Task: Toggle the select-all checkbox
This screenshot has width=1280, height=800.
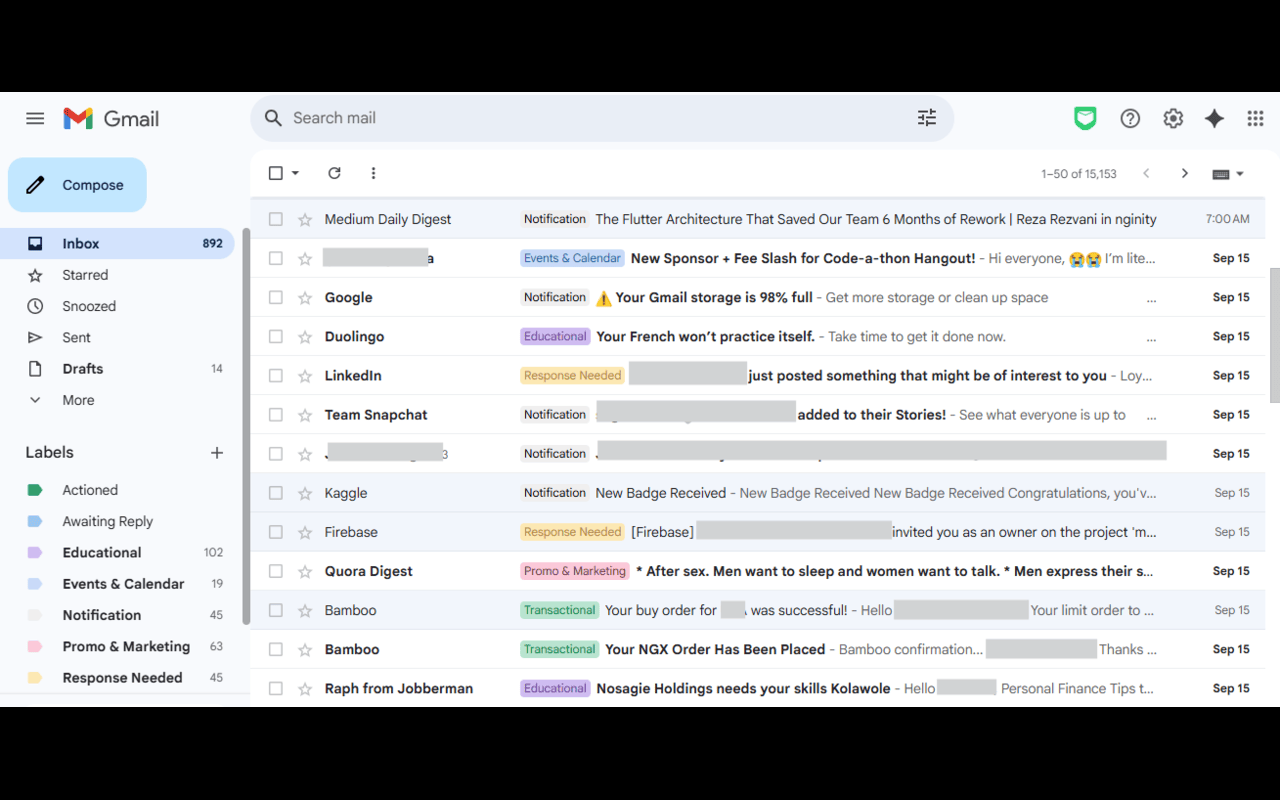Action: point(276,173)
